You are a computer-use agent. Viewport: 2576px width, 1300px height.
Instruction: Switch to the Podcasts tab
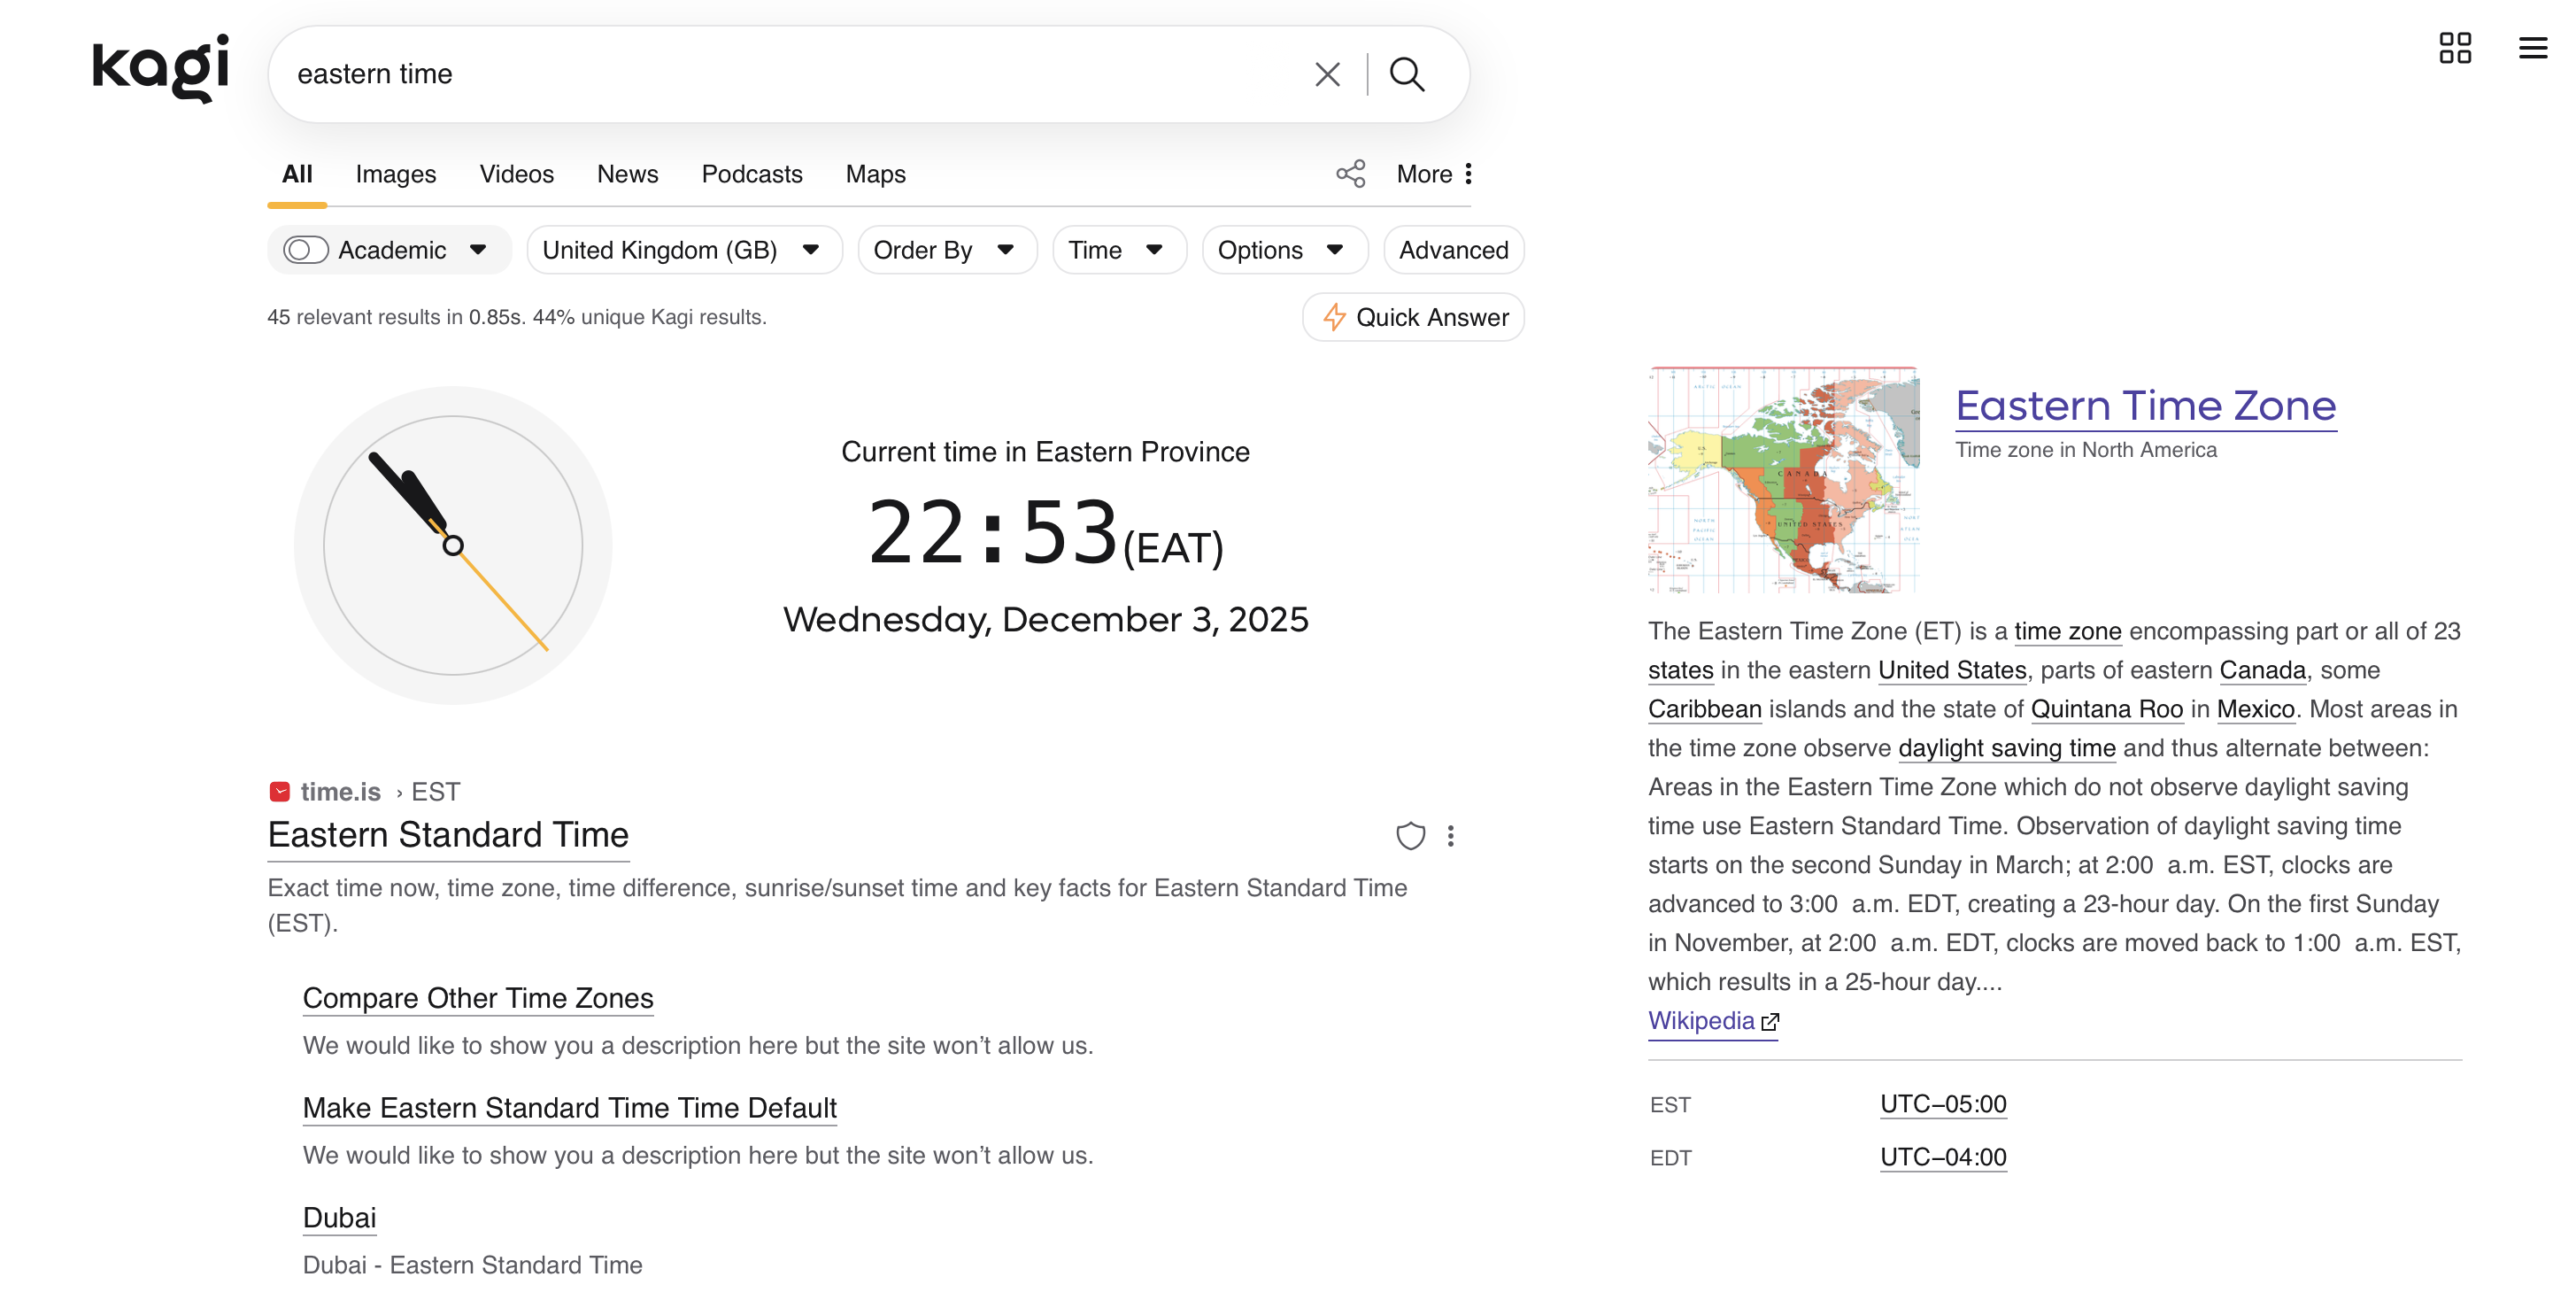(x=751, y=174)
